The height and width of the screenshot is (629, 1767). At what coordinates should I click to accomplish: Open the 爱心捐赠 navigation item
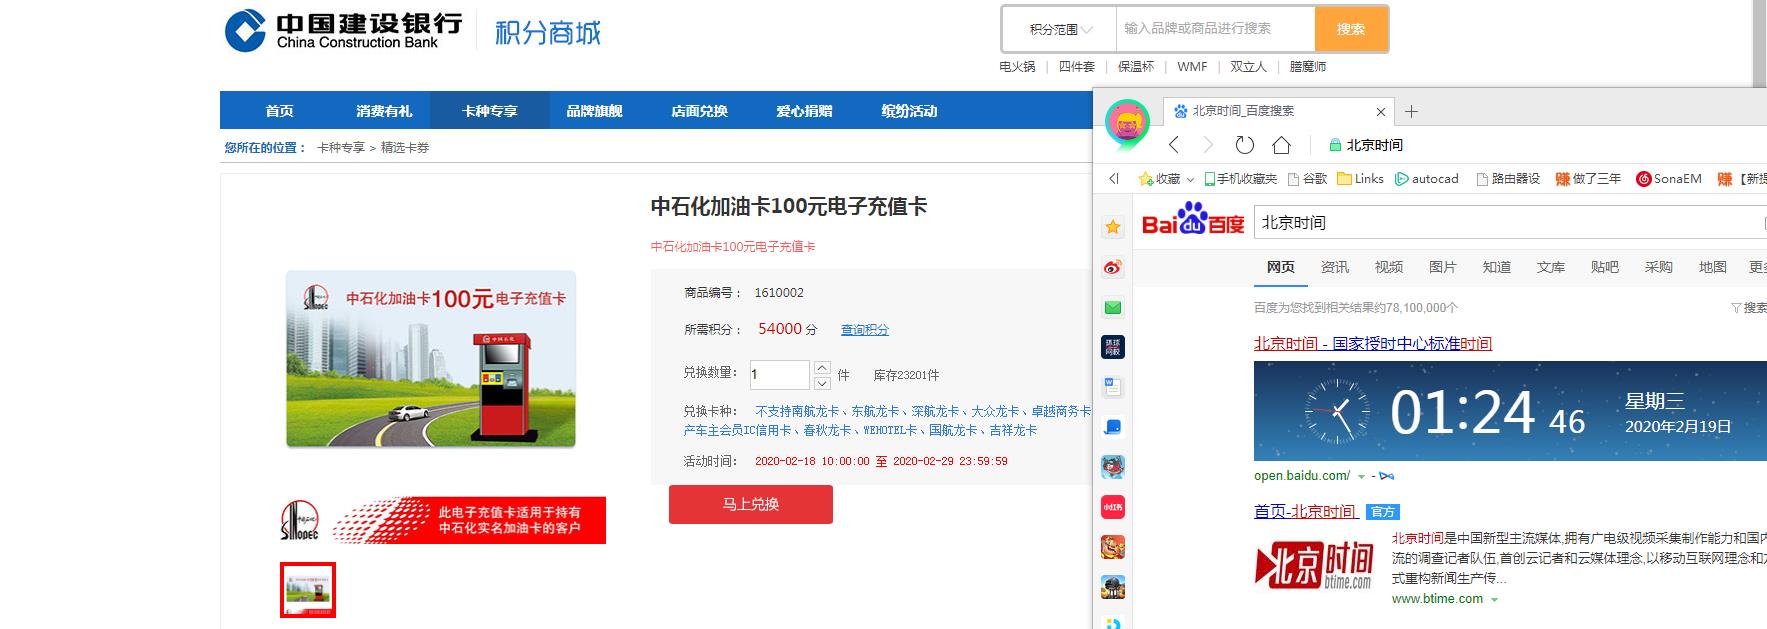pyautogui.click(x=804, y=111)
